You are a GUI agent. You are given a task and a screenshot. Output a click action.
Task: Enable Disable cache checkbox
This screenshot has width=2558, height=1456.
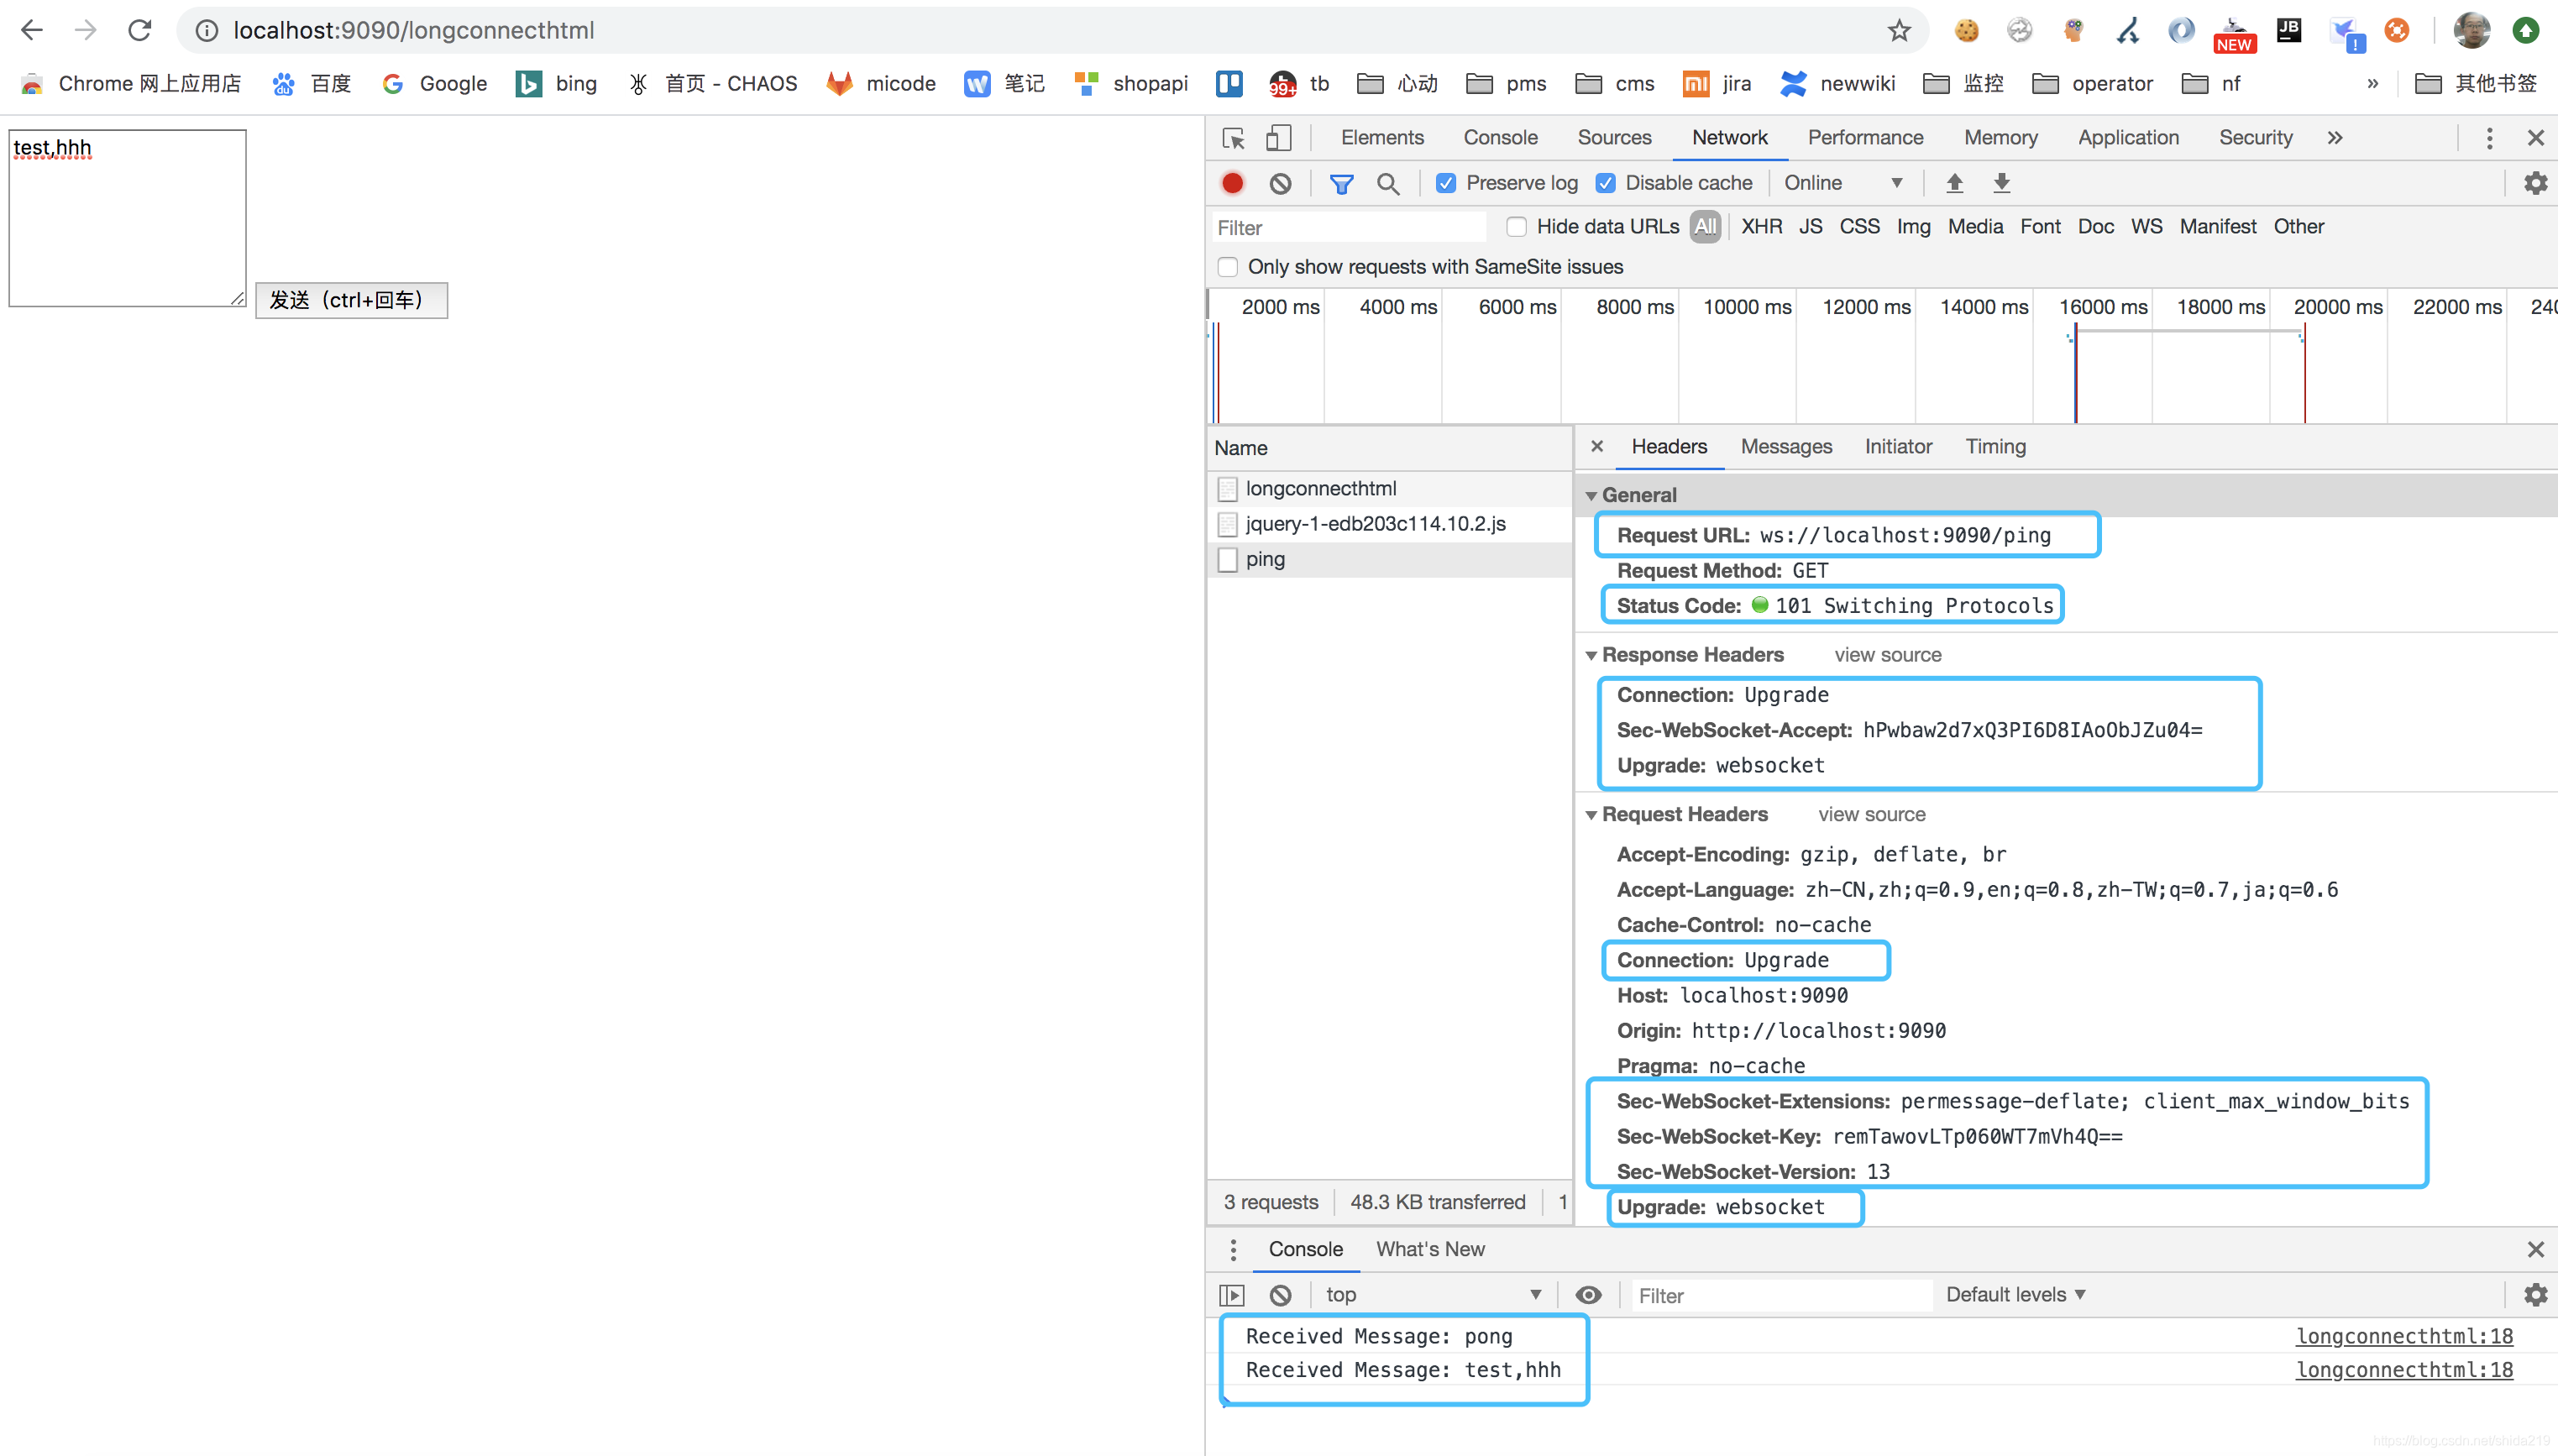click(1606, 183)
